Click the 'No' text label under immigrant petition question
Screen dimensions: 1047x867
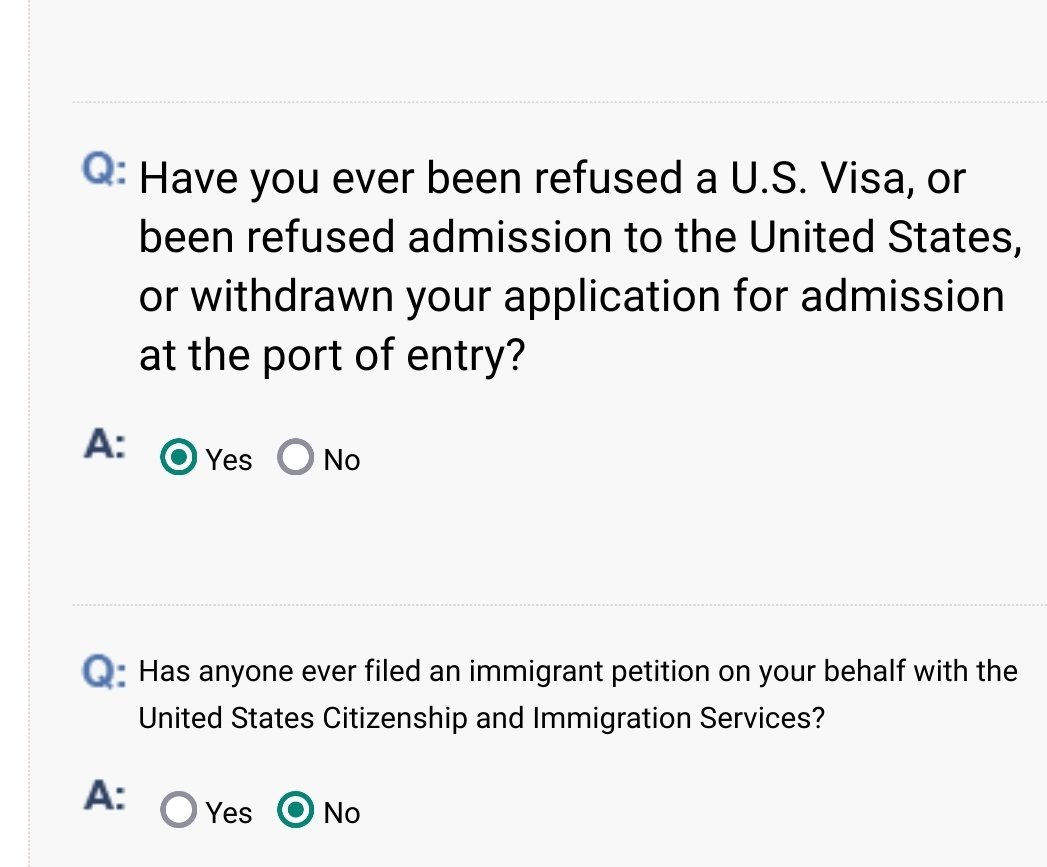coord(342,812)
